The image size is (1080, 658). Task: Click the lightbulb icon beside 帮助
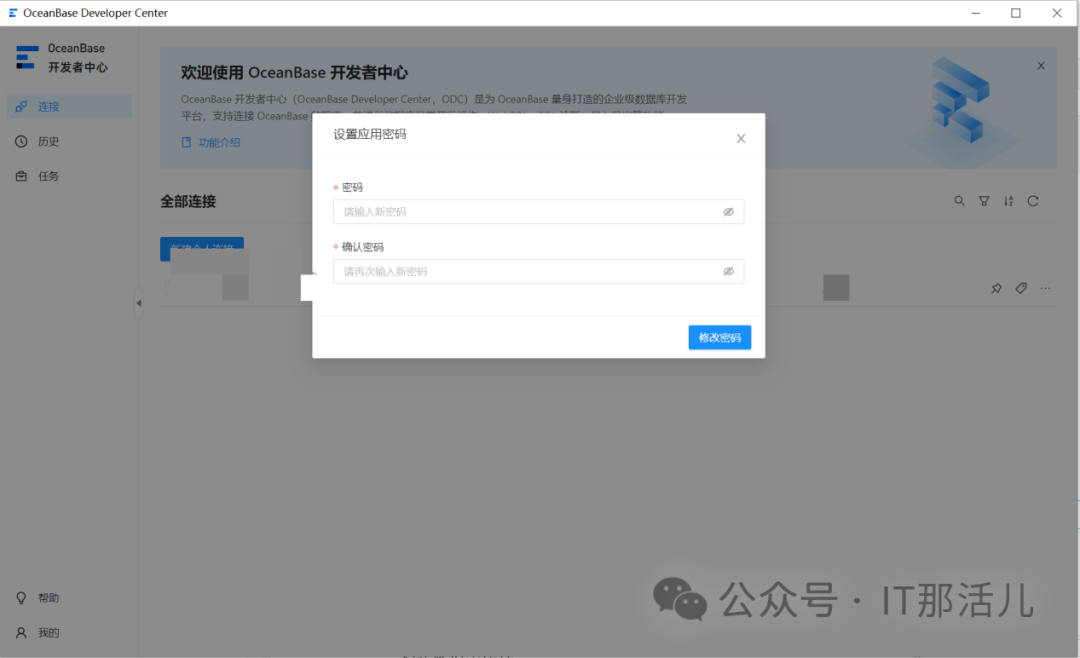(21, 598)
